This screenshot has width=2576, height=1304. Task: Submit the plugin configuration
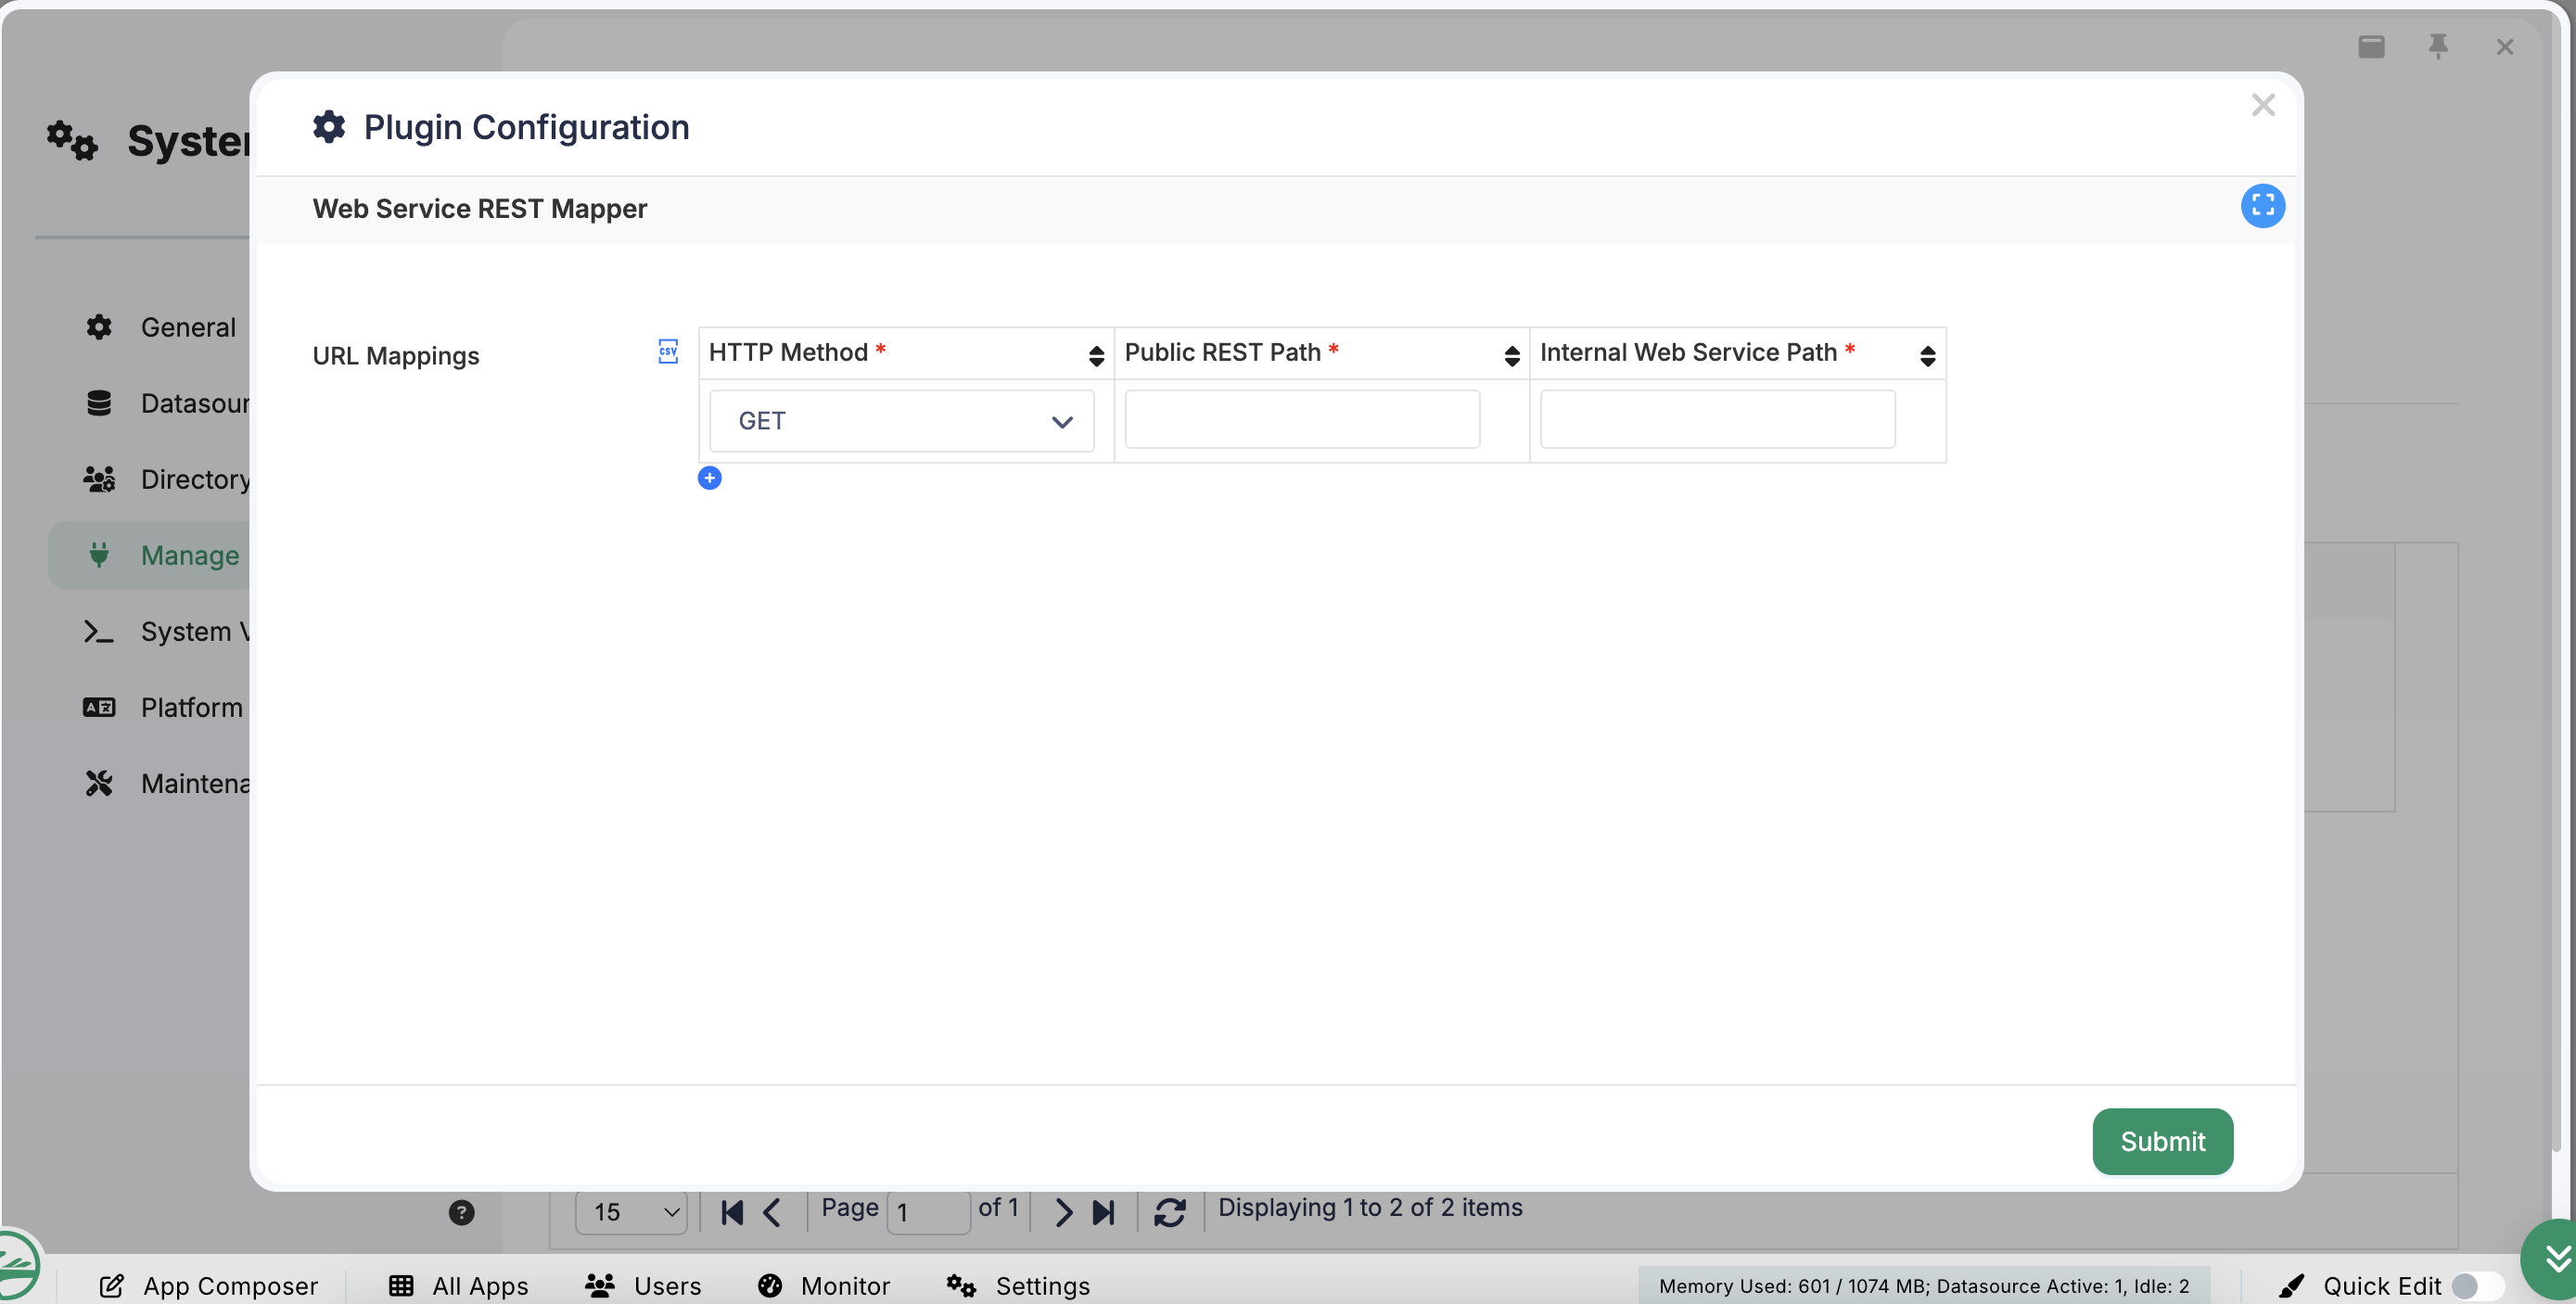click(x=2162, y=1141)
